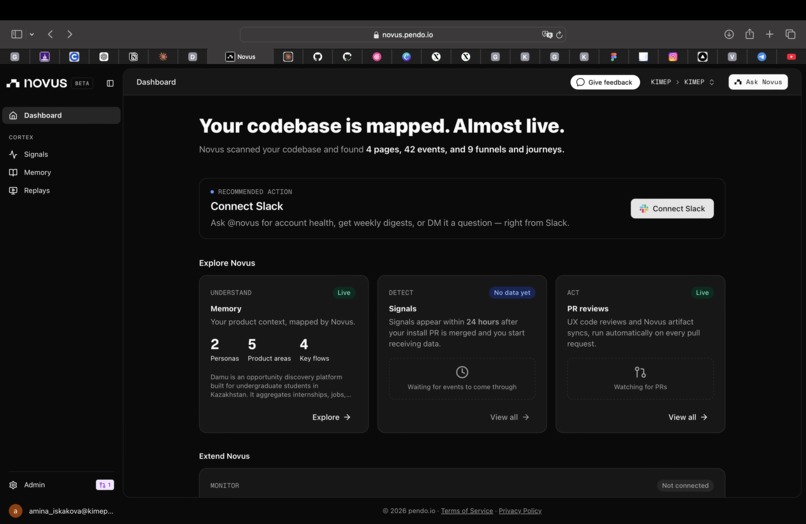Open a new tab with the plus icon

coord(770,34)
